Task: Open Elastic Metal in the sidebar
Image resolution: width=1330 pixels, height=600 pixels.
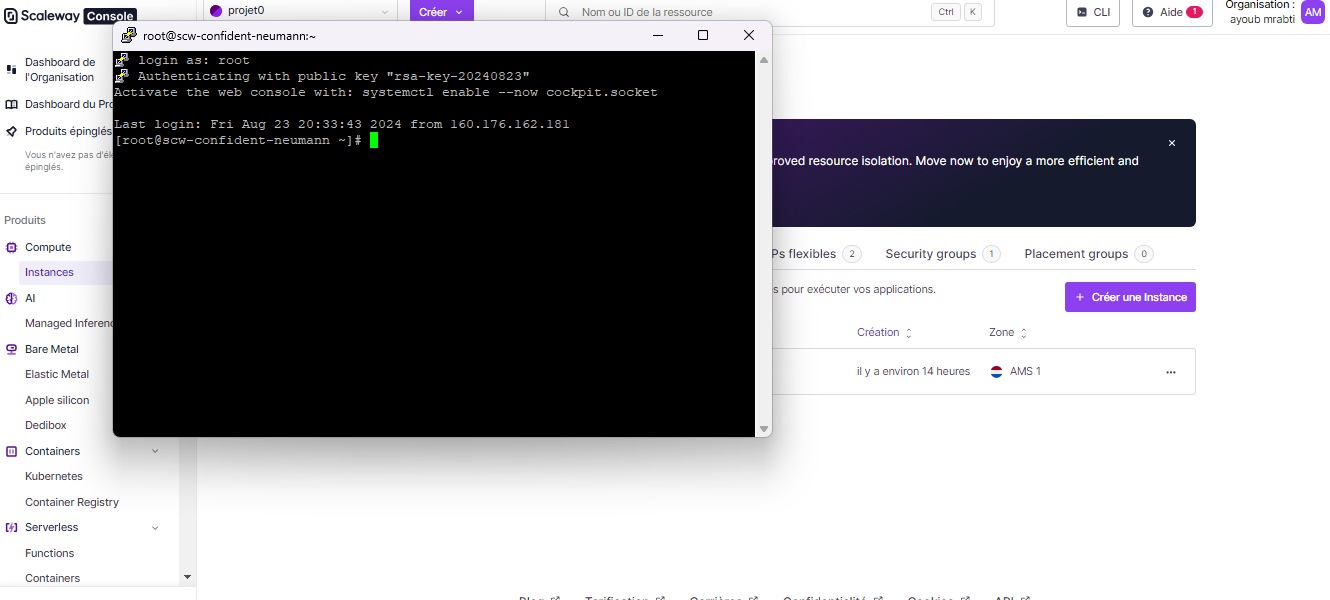Action: click(57, 374)
